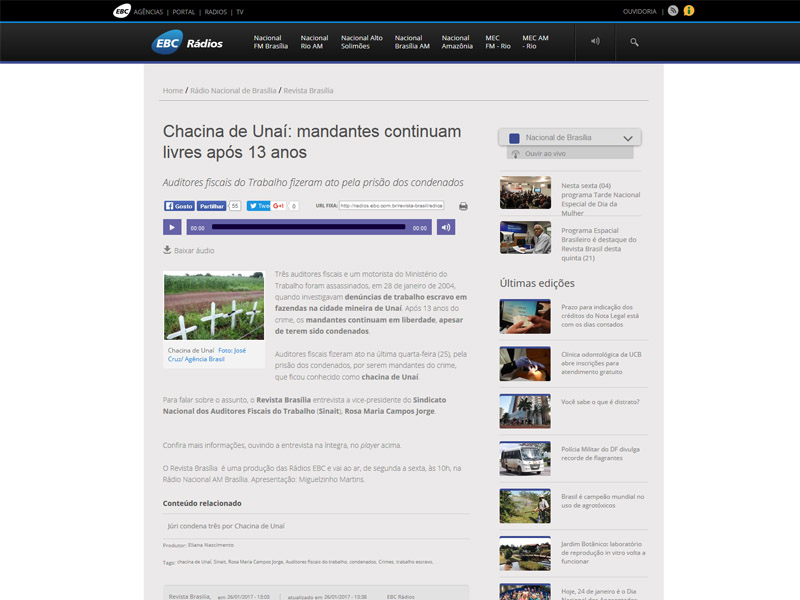Open MEC FM - Rio menu
Screen dimensions: 800x600
498,42
